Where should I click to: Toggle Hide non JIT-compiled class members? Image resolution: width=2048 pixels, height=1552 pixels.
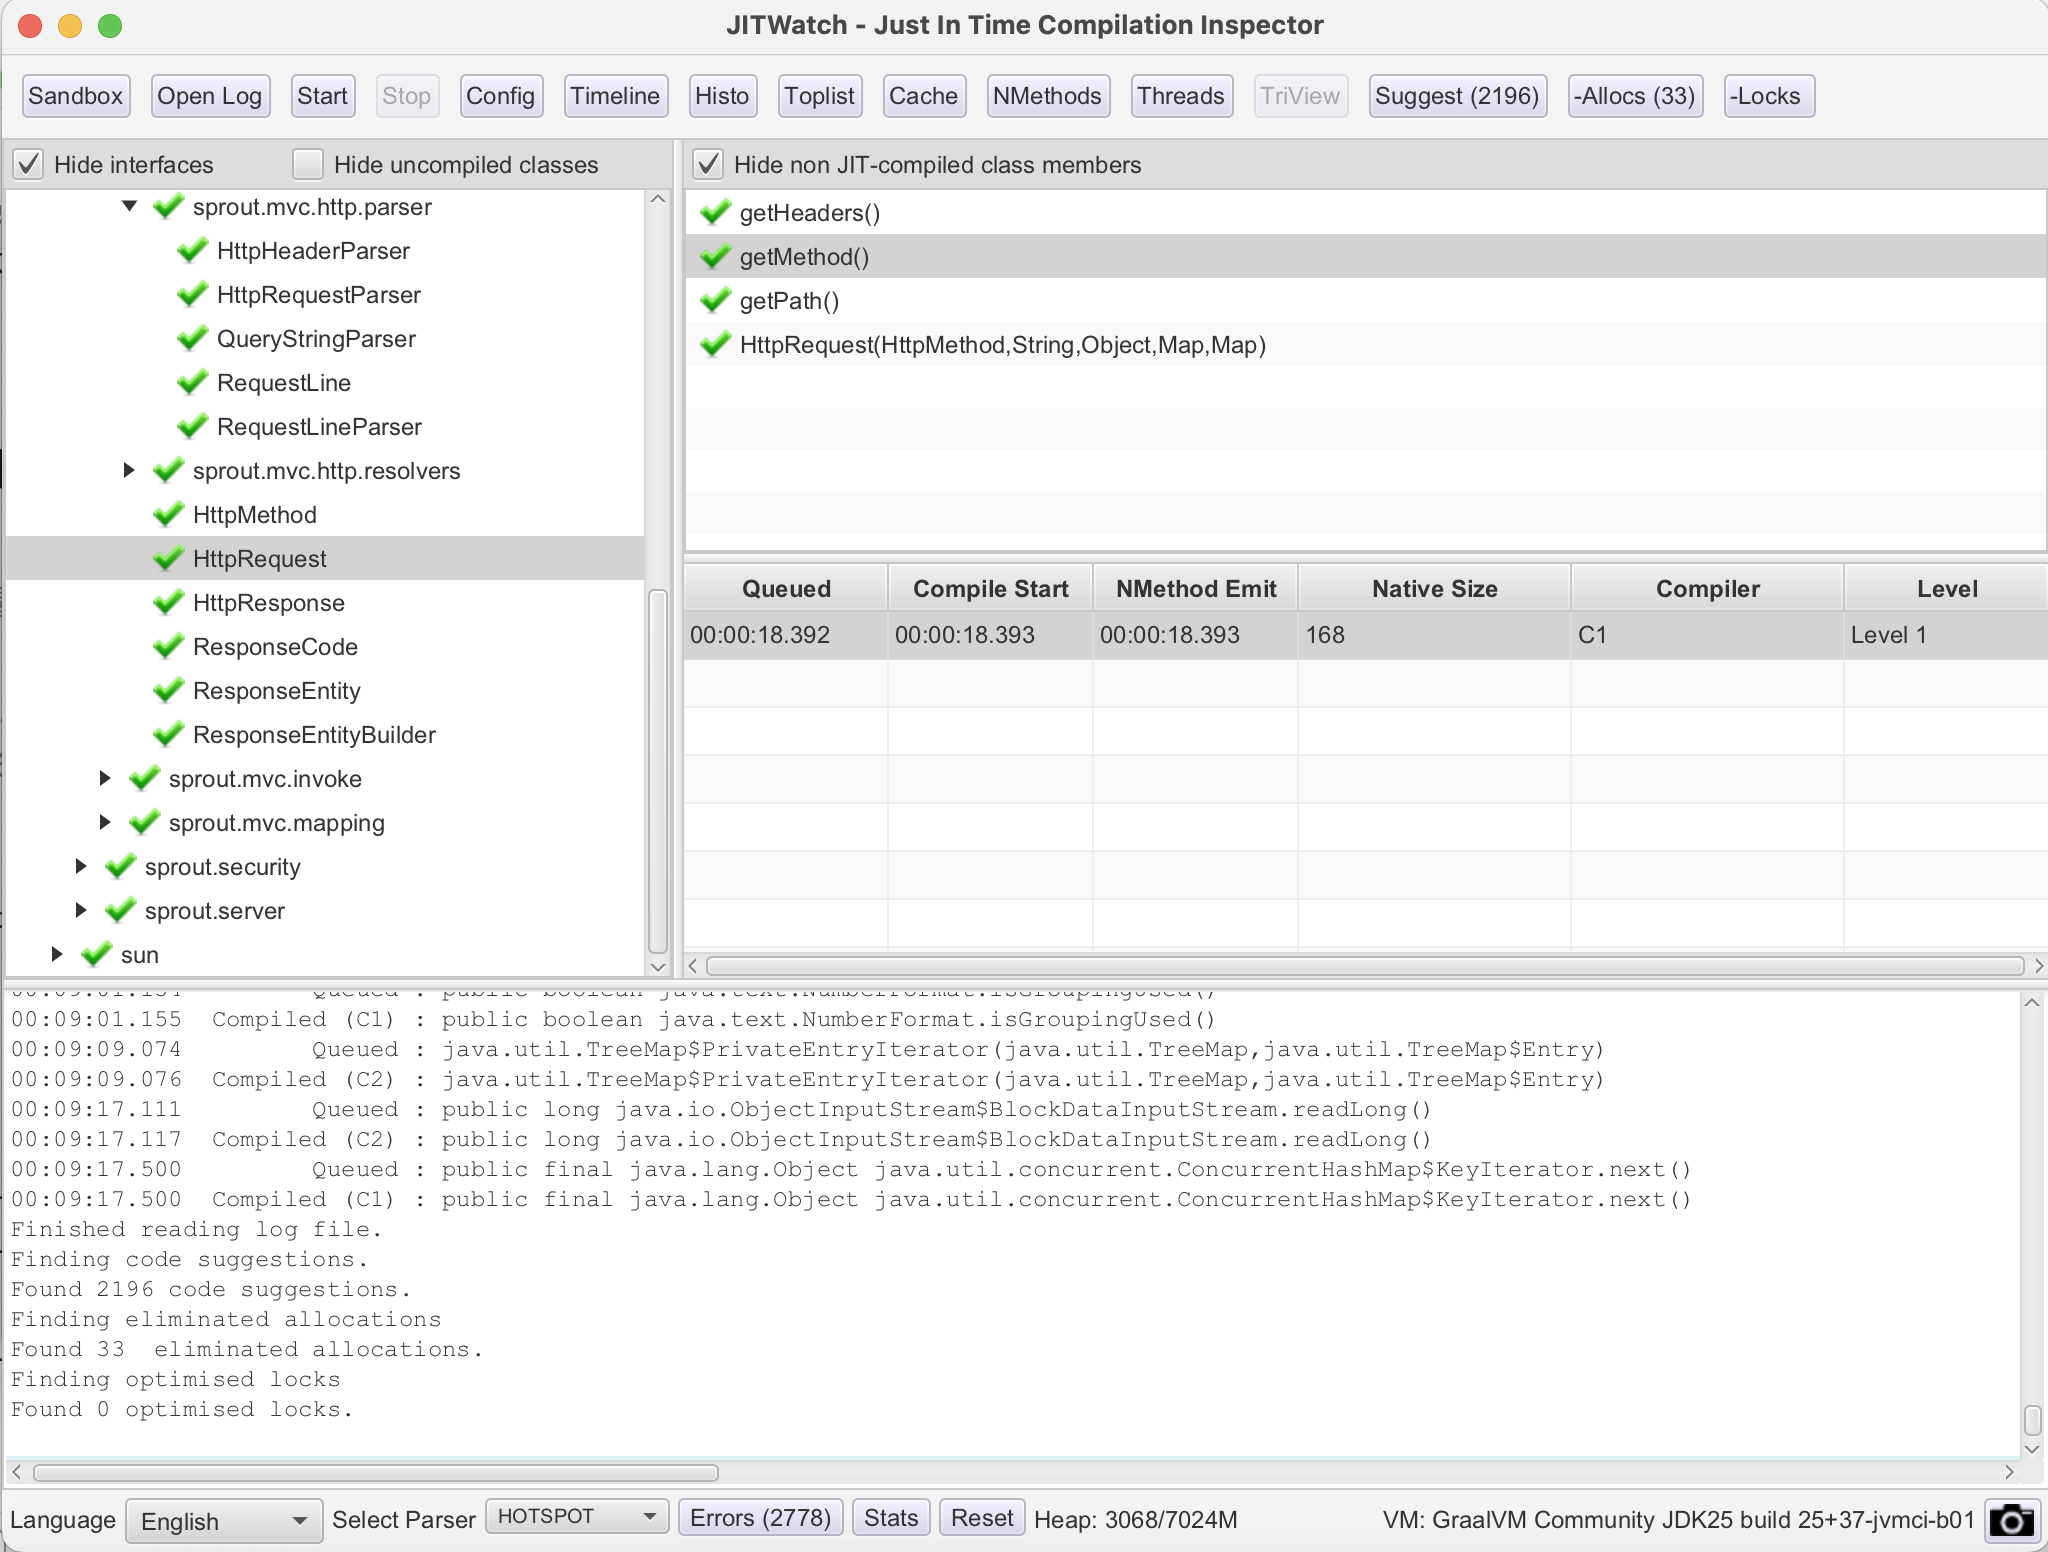[708, 164]
